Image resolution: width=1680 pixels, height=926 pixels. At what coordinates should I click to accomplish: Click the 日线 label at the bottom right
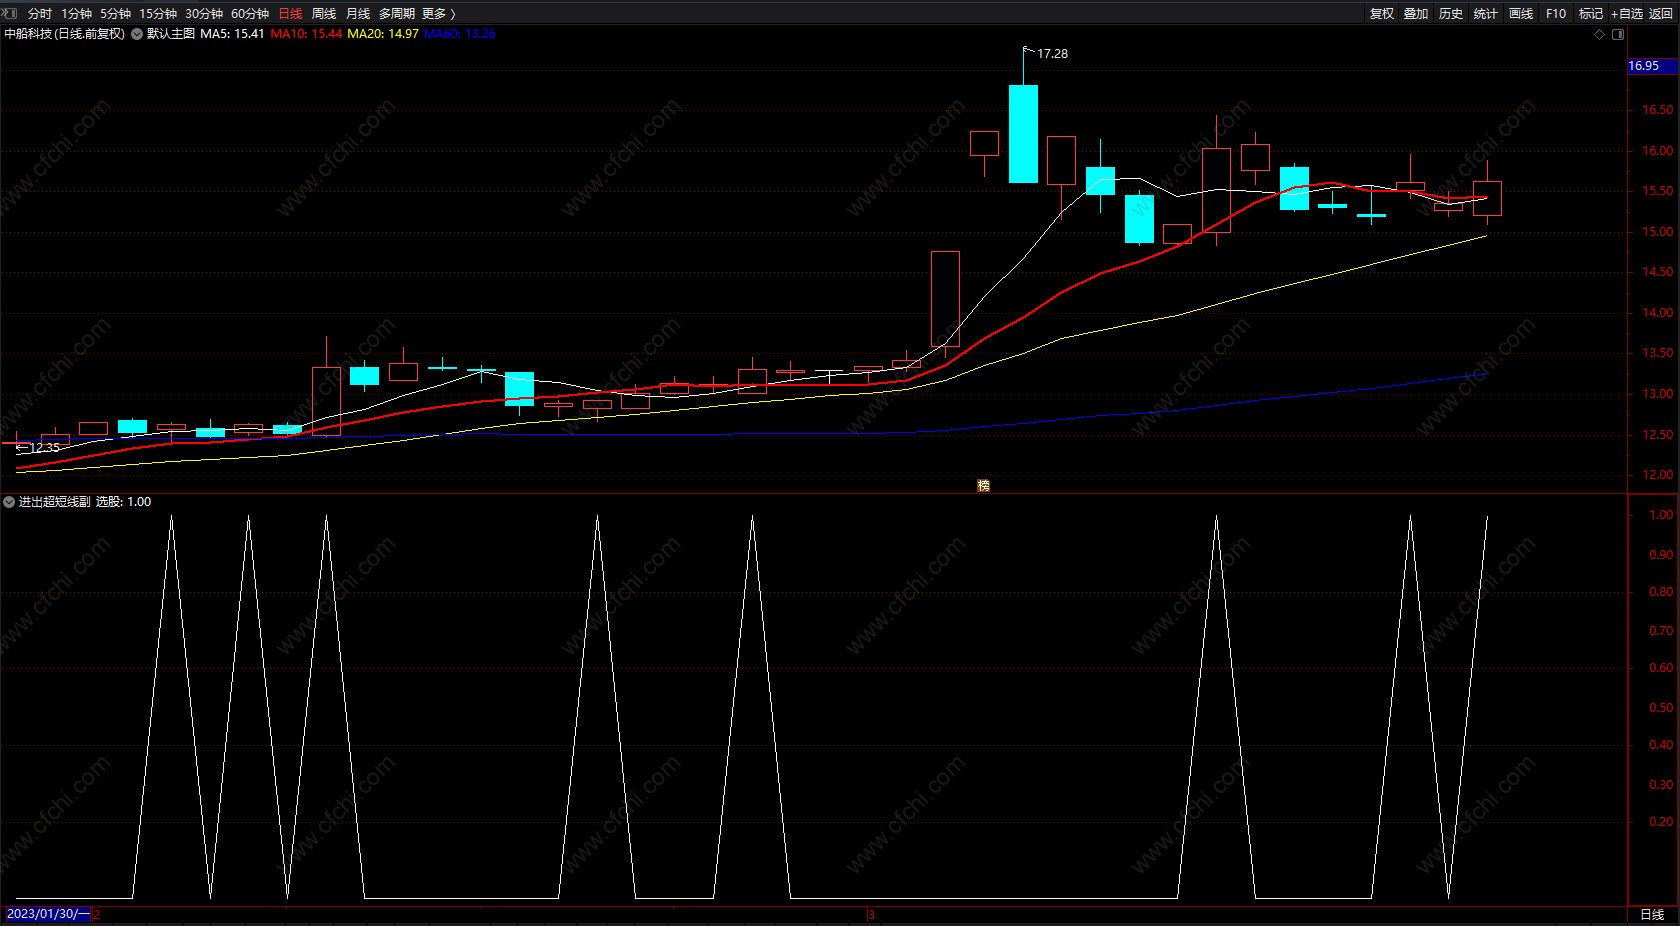click(1652, 915)
